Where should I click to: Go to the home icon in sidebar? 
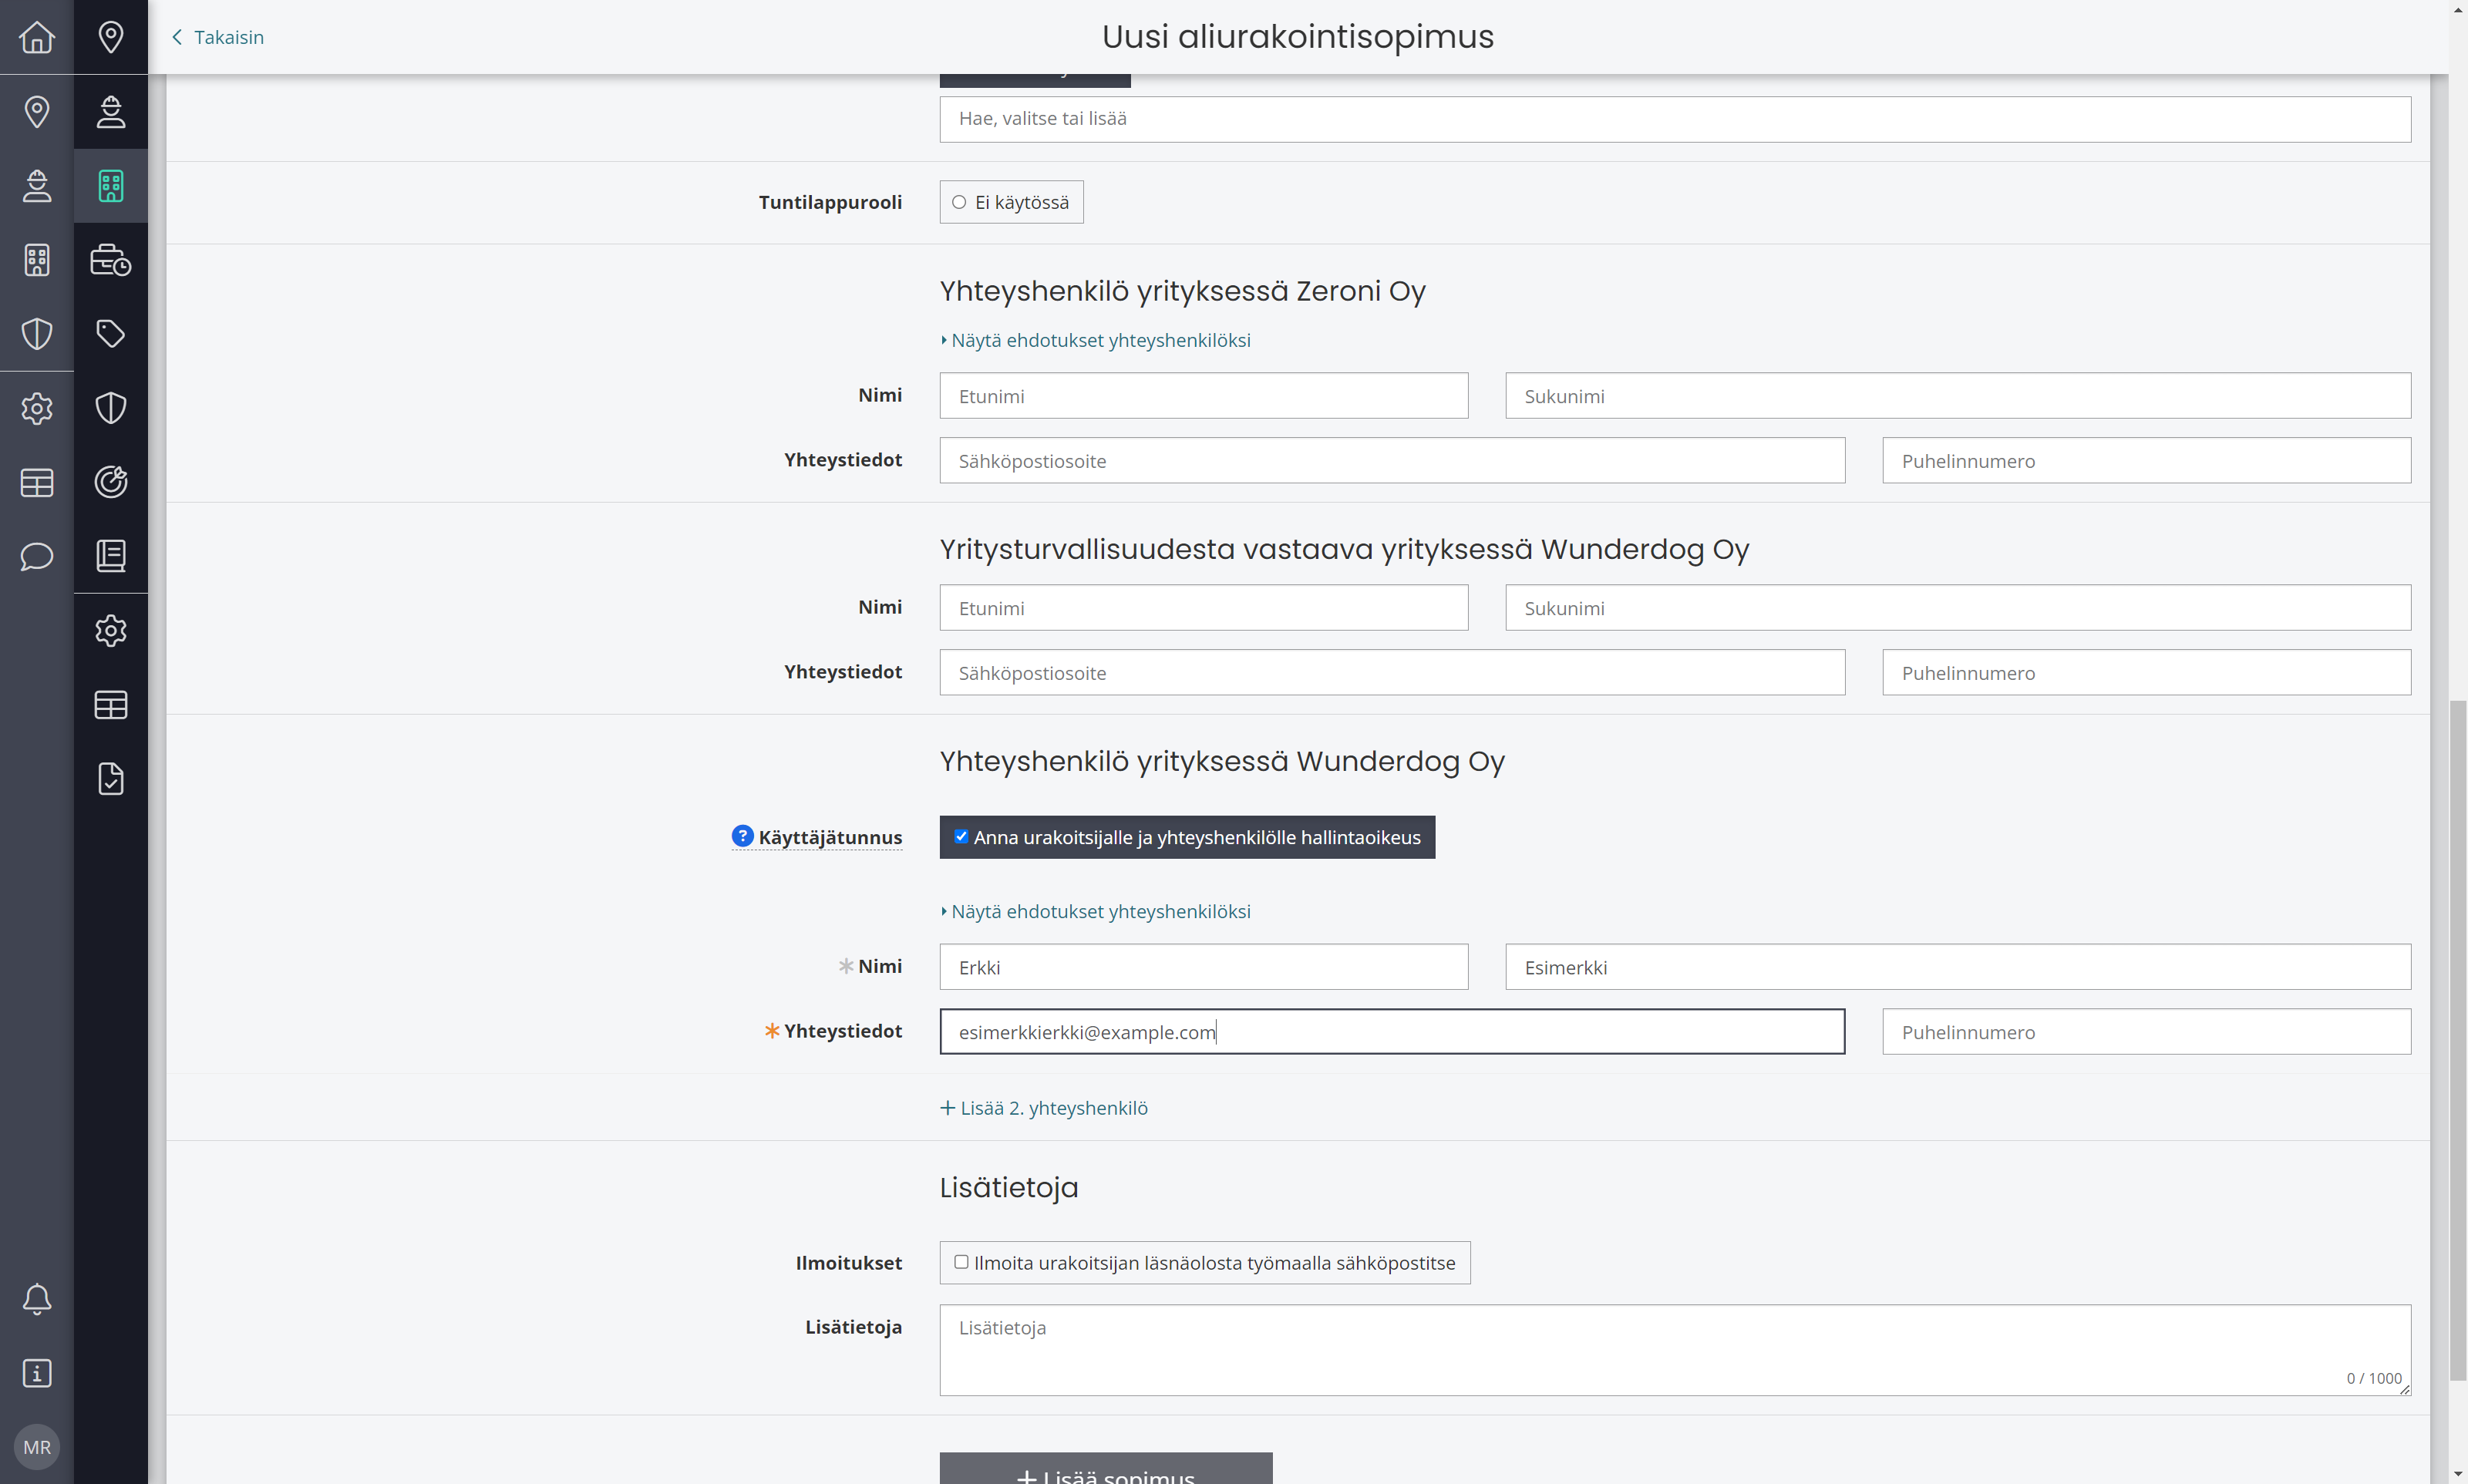pyautogui.click(x=37, y=37)
